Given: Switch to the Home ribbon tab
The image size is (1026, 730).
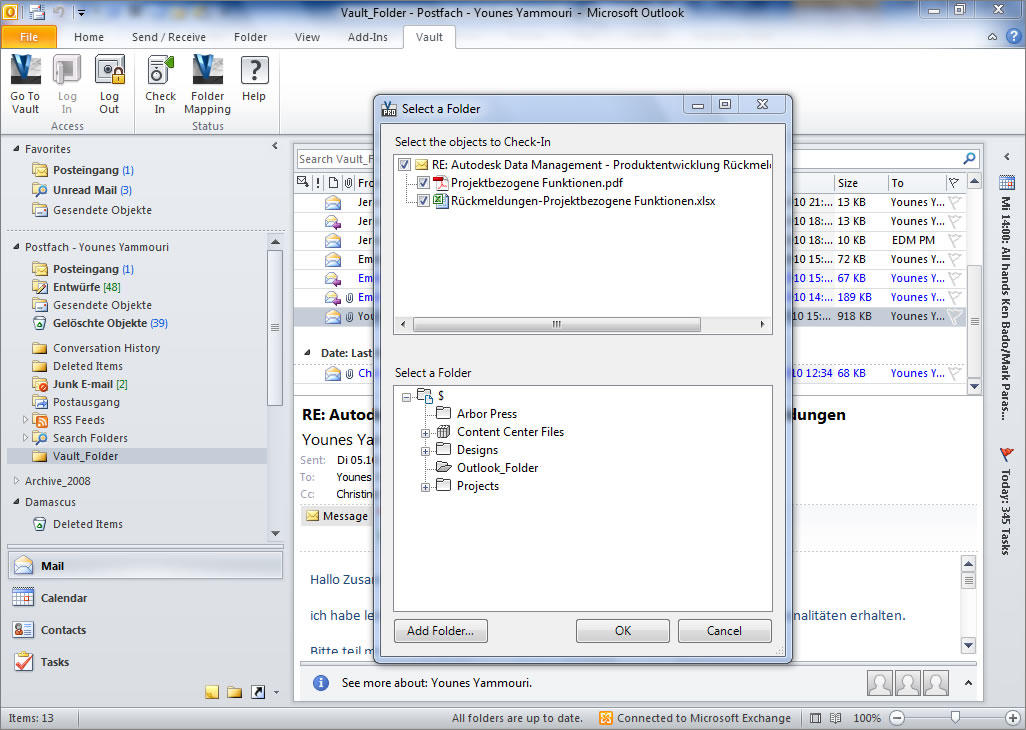Looking at the screenshot, I should coord(89,37).
